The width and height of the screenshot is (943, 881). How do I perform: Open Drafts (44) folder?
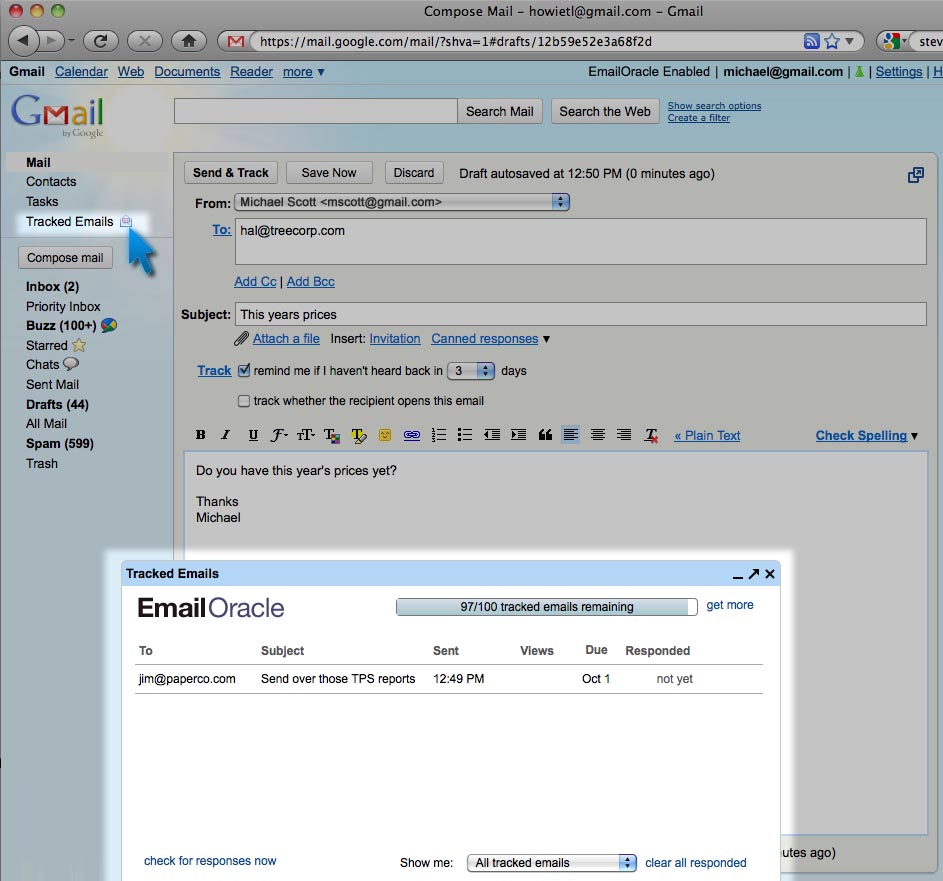57,404
